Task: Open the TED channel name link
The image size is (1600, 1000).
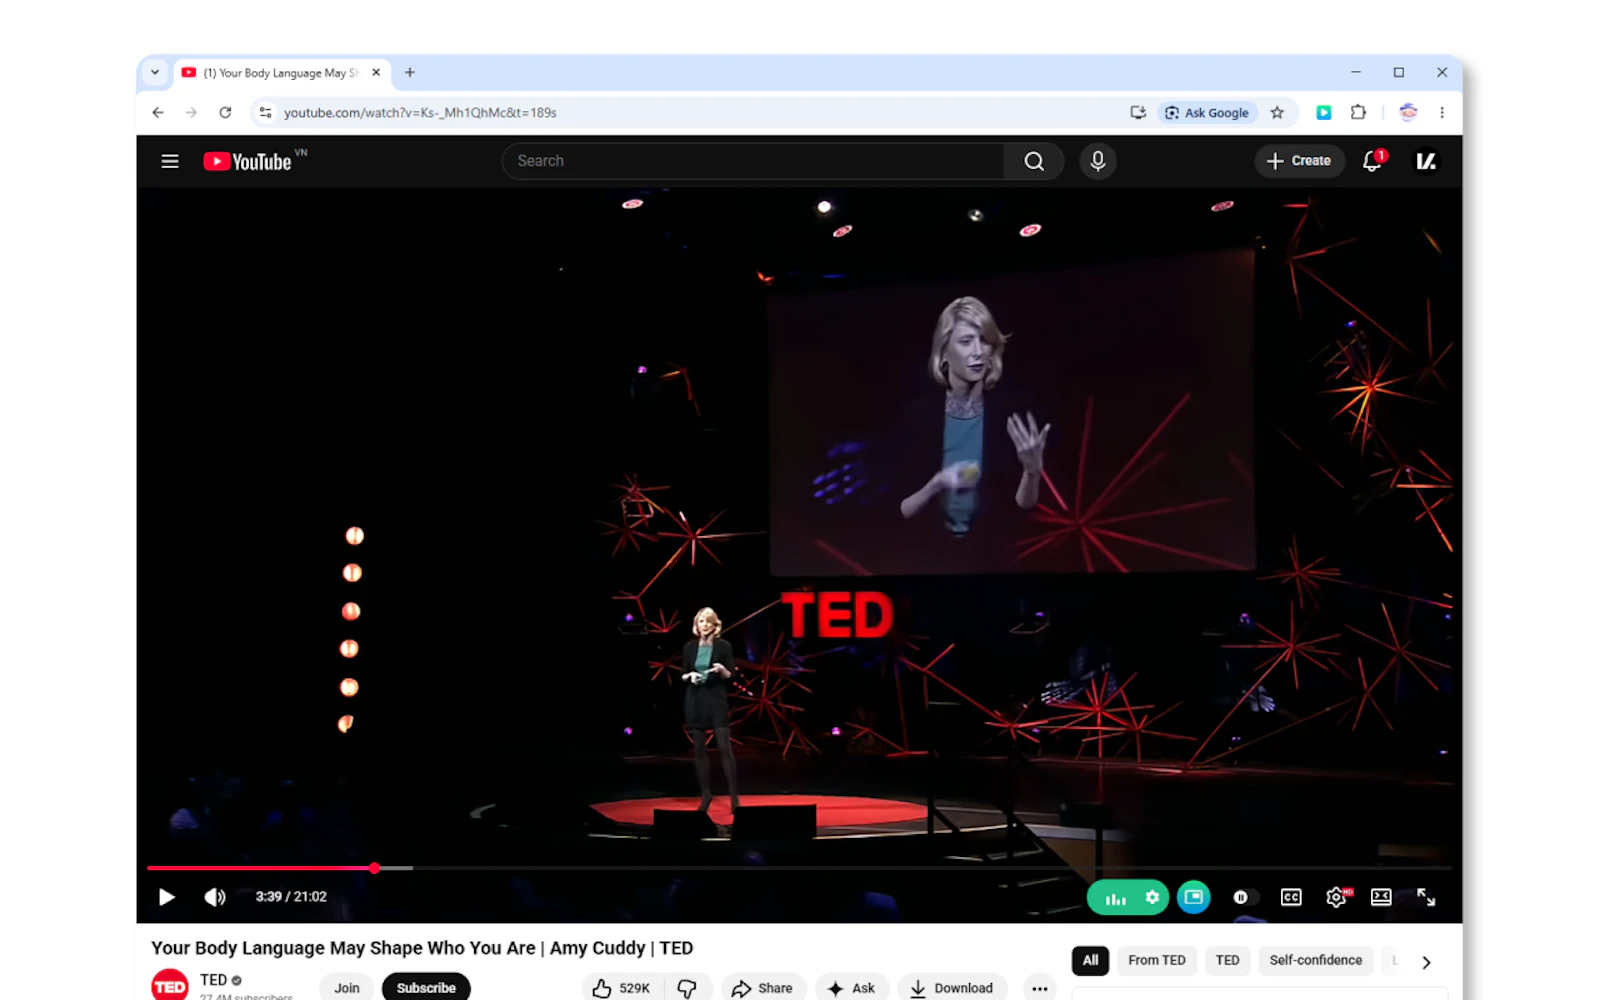Action: click(x=213, y=980)
